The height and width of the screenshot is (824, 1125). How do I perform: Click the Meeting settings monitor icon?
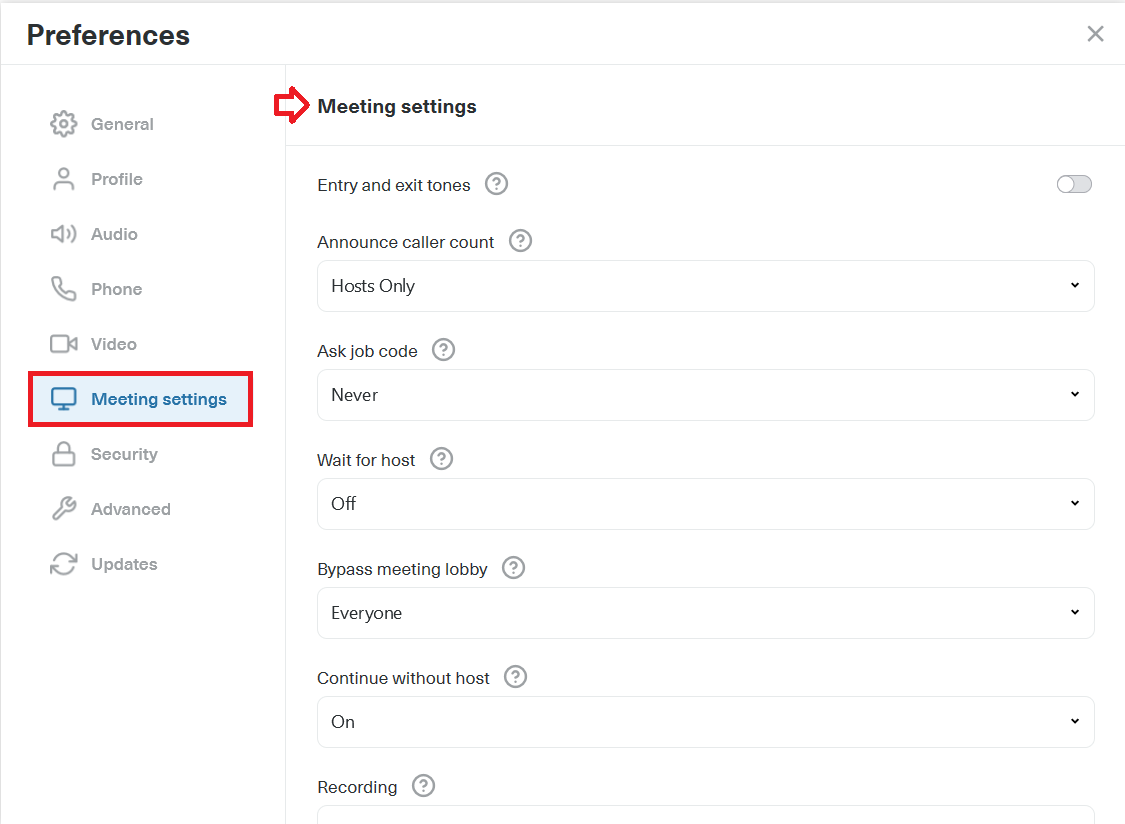63,399
